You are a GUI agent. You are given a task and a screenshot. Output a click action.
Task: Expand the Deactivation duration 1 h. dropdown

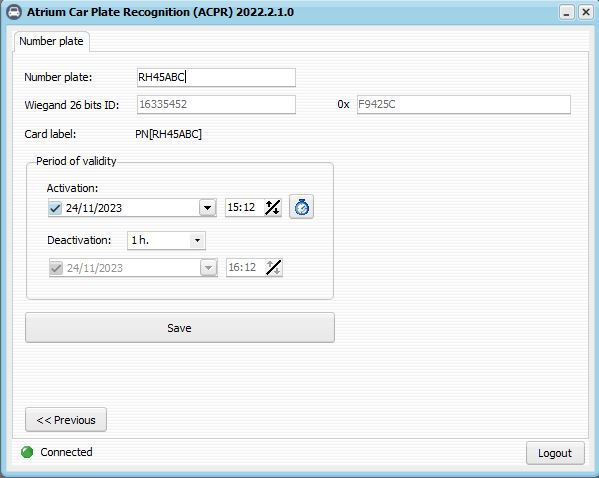[x=197, y=241]
